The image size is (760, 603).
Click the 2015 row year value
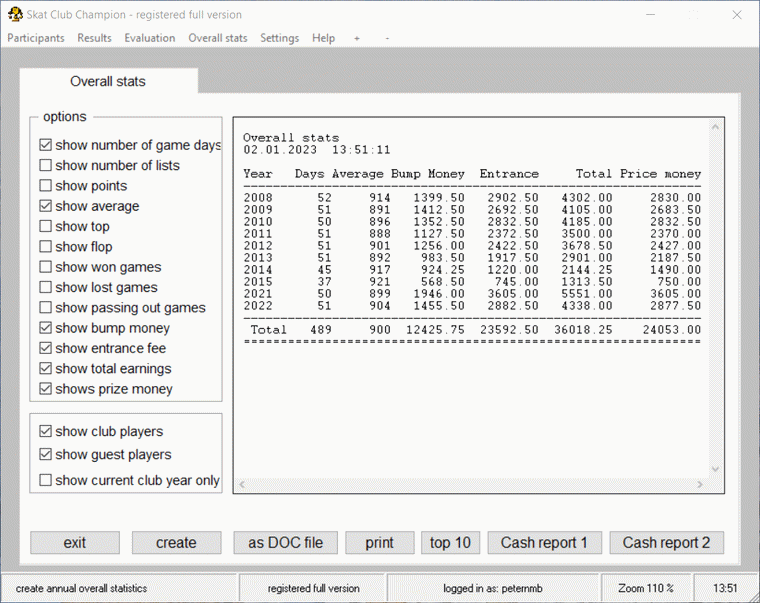258,282
